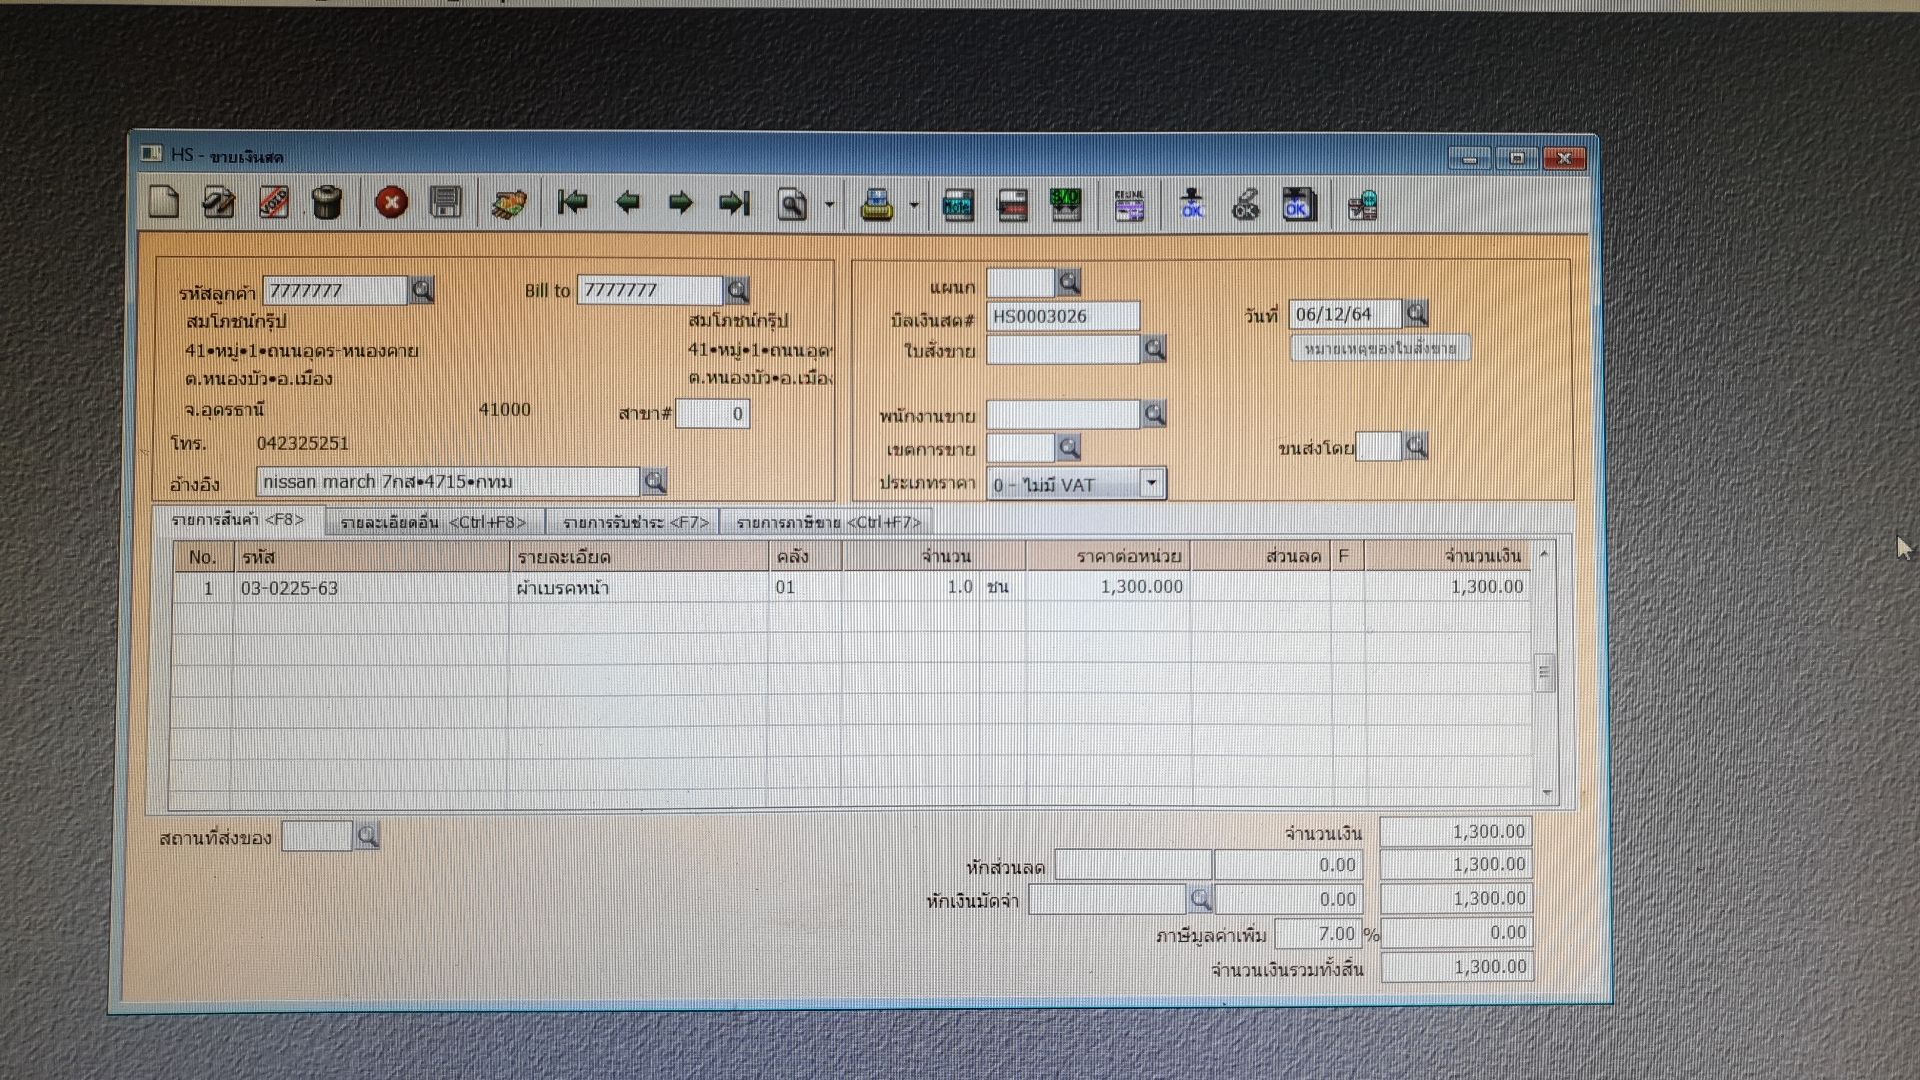
Task: Click the Bill to lookup magnifier
Action: (x=738, y=290)
